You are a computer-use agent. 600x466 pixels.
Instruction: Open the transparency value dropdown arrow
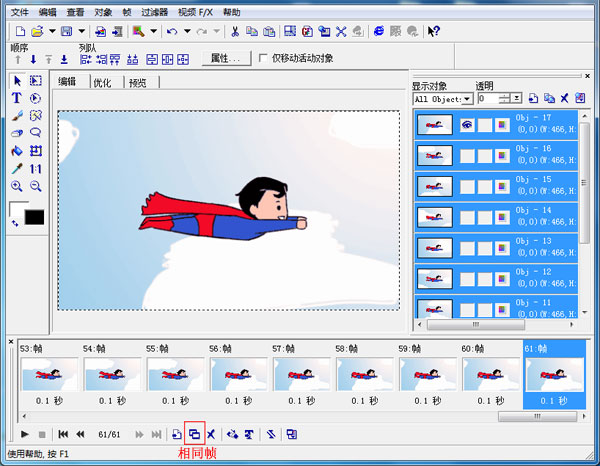click(517, 99)
